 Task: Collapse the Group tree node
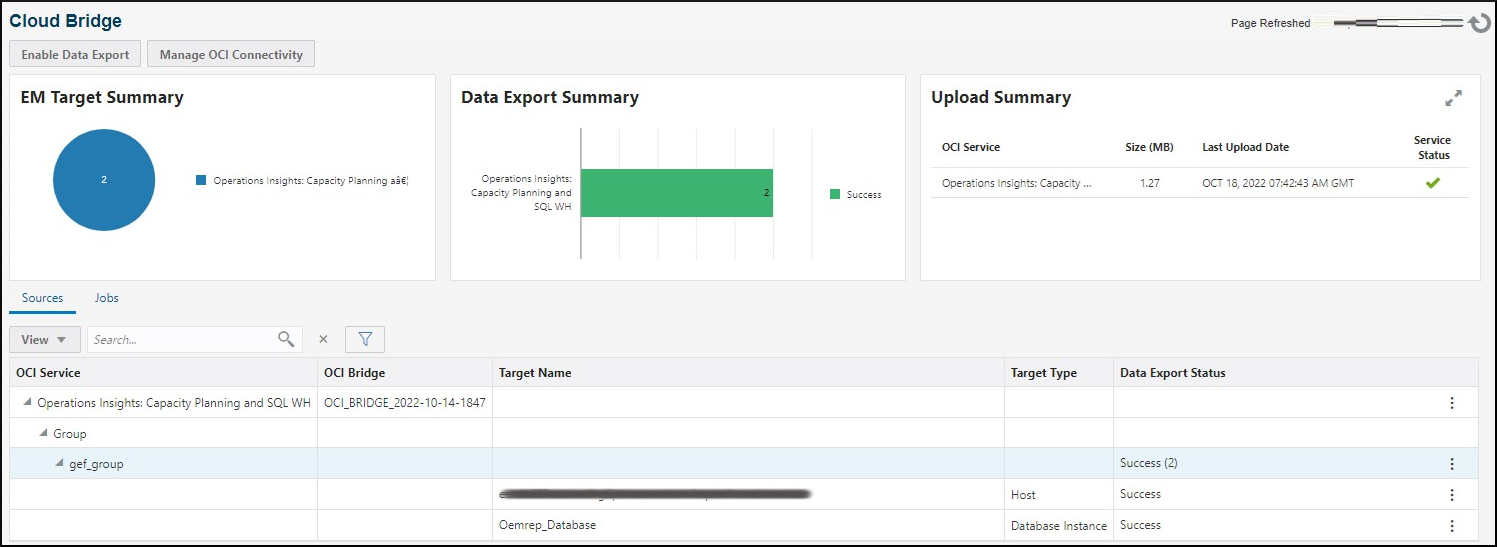tap(43, 434)
